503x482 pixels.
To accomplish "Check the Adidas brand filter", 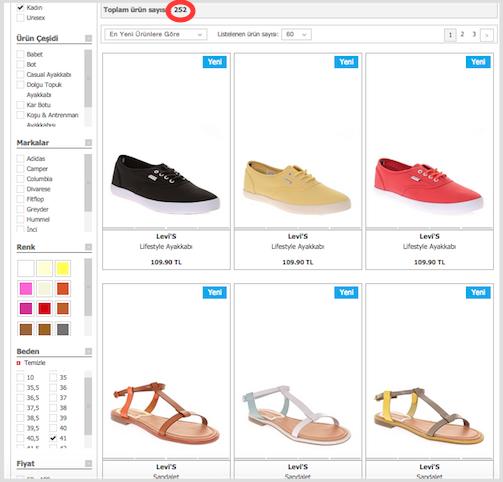I will [x=20, y=159].
